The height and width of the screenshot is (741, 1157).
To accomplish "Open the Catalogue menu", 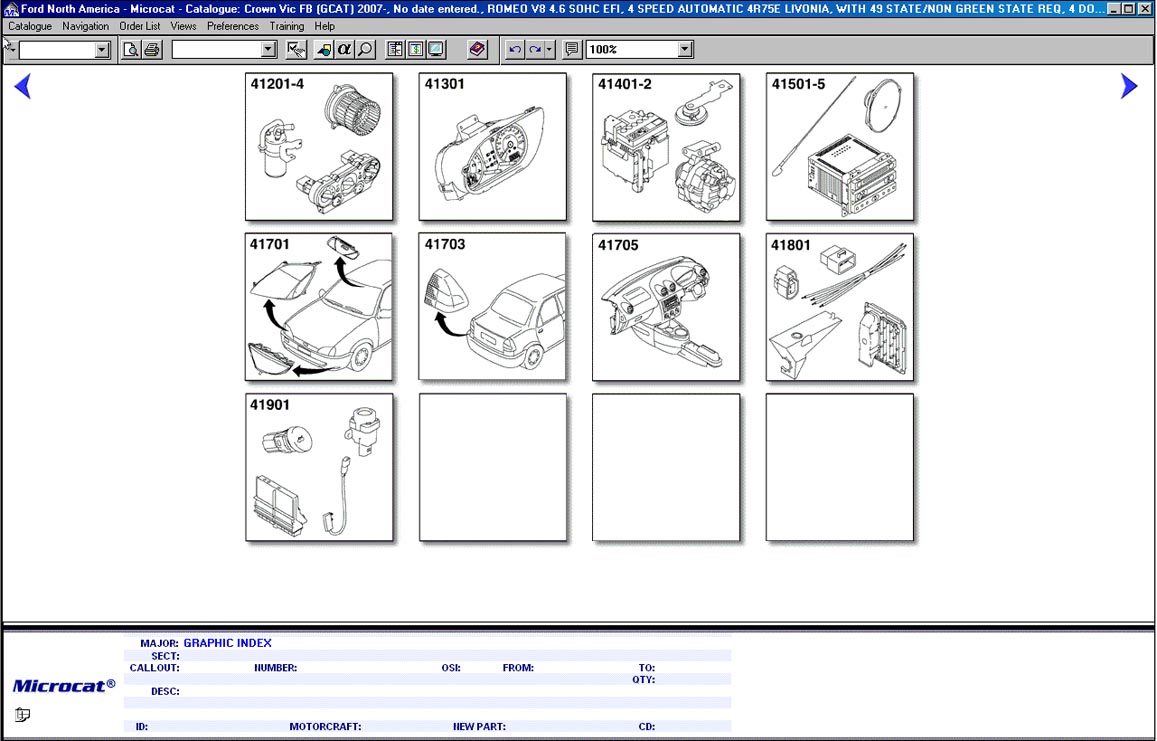I will coord(30,26).
